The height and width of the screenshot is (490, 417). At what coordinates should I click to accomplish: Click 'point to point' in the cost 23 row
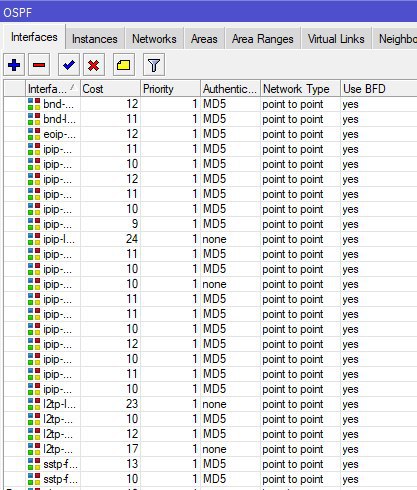[293, 404]
